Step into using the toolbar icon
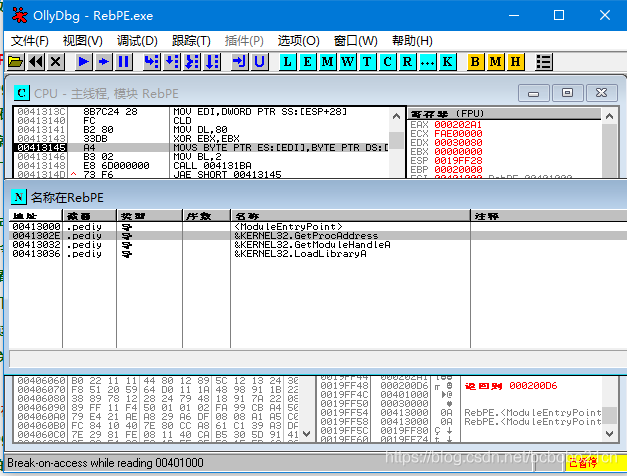This screenshot has width=627, height=476. point(152,62)
